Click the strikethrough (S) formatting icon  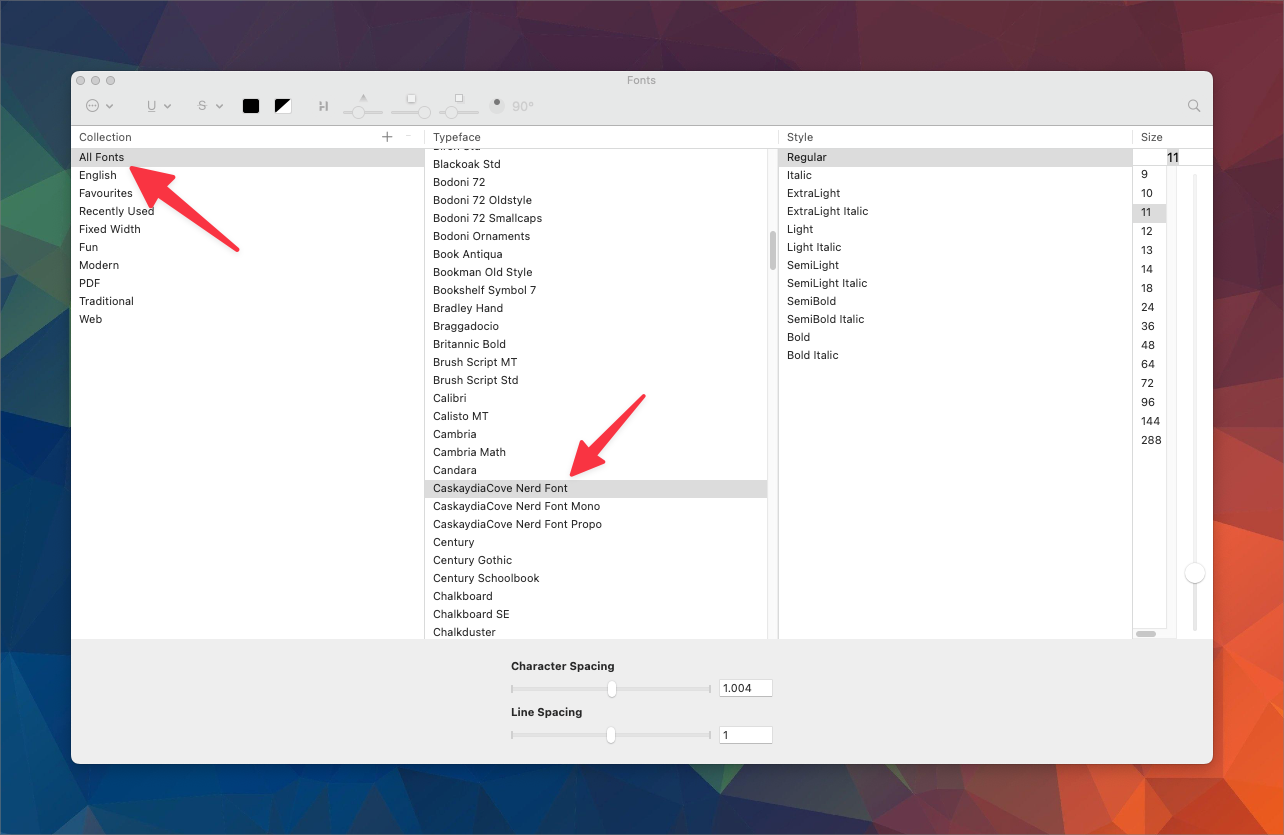coord(203,105)
